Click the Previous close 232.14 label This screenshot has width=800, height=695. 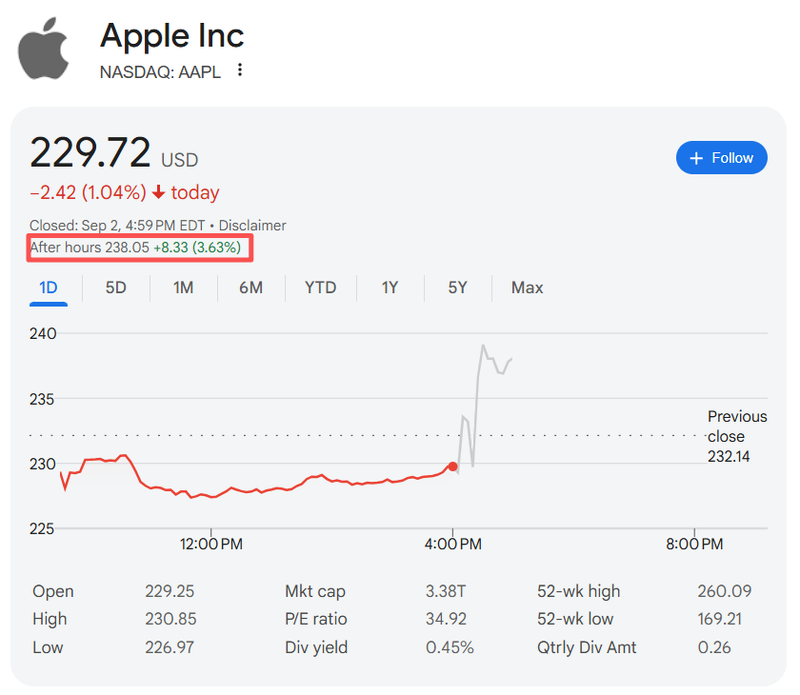pyautogui.click(x=737, y=436)
